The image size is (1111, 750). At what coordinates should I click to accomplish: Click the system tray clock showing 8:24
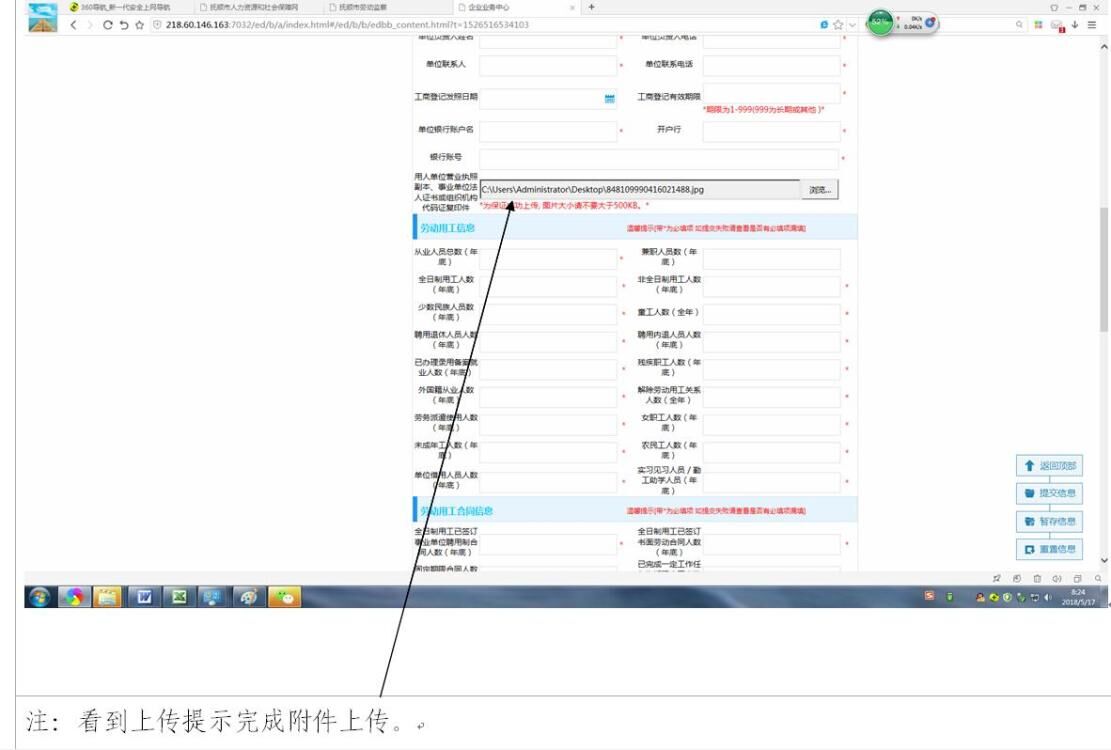pos(1078,597)
